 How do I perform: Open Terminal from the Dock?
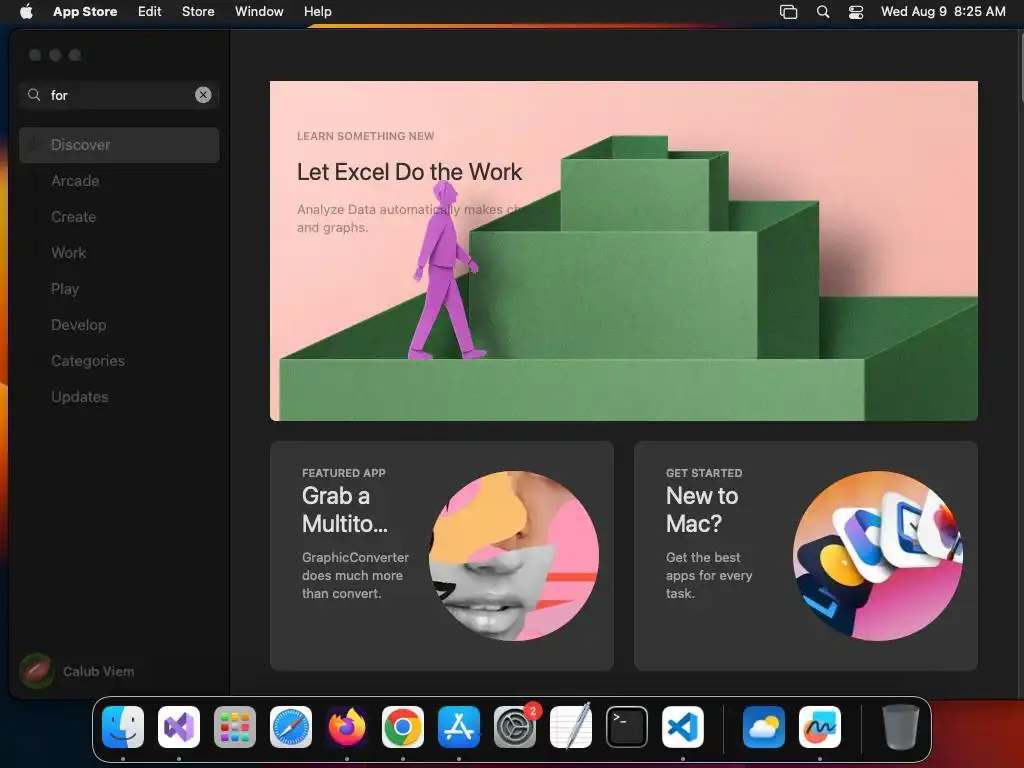pyautogui.click(x=627, y=727)
